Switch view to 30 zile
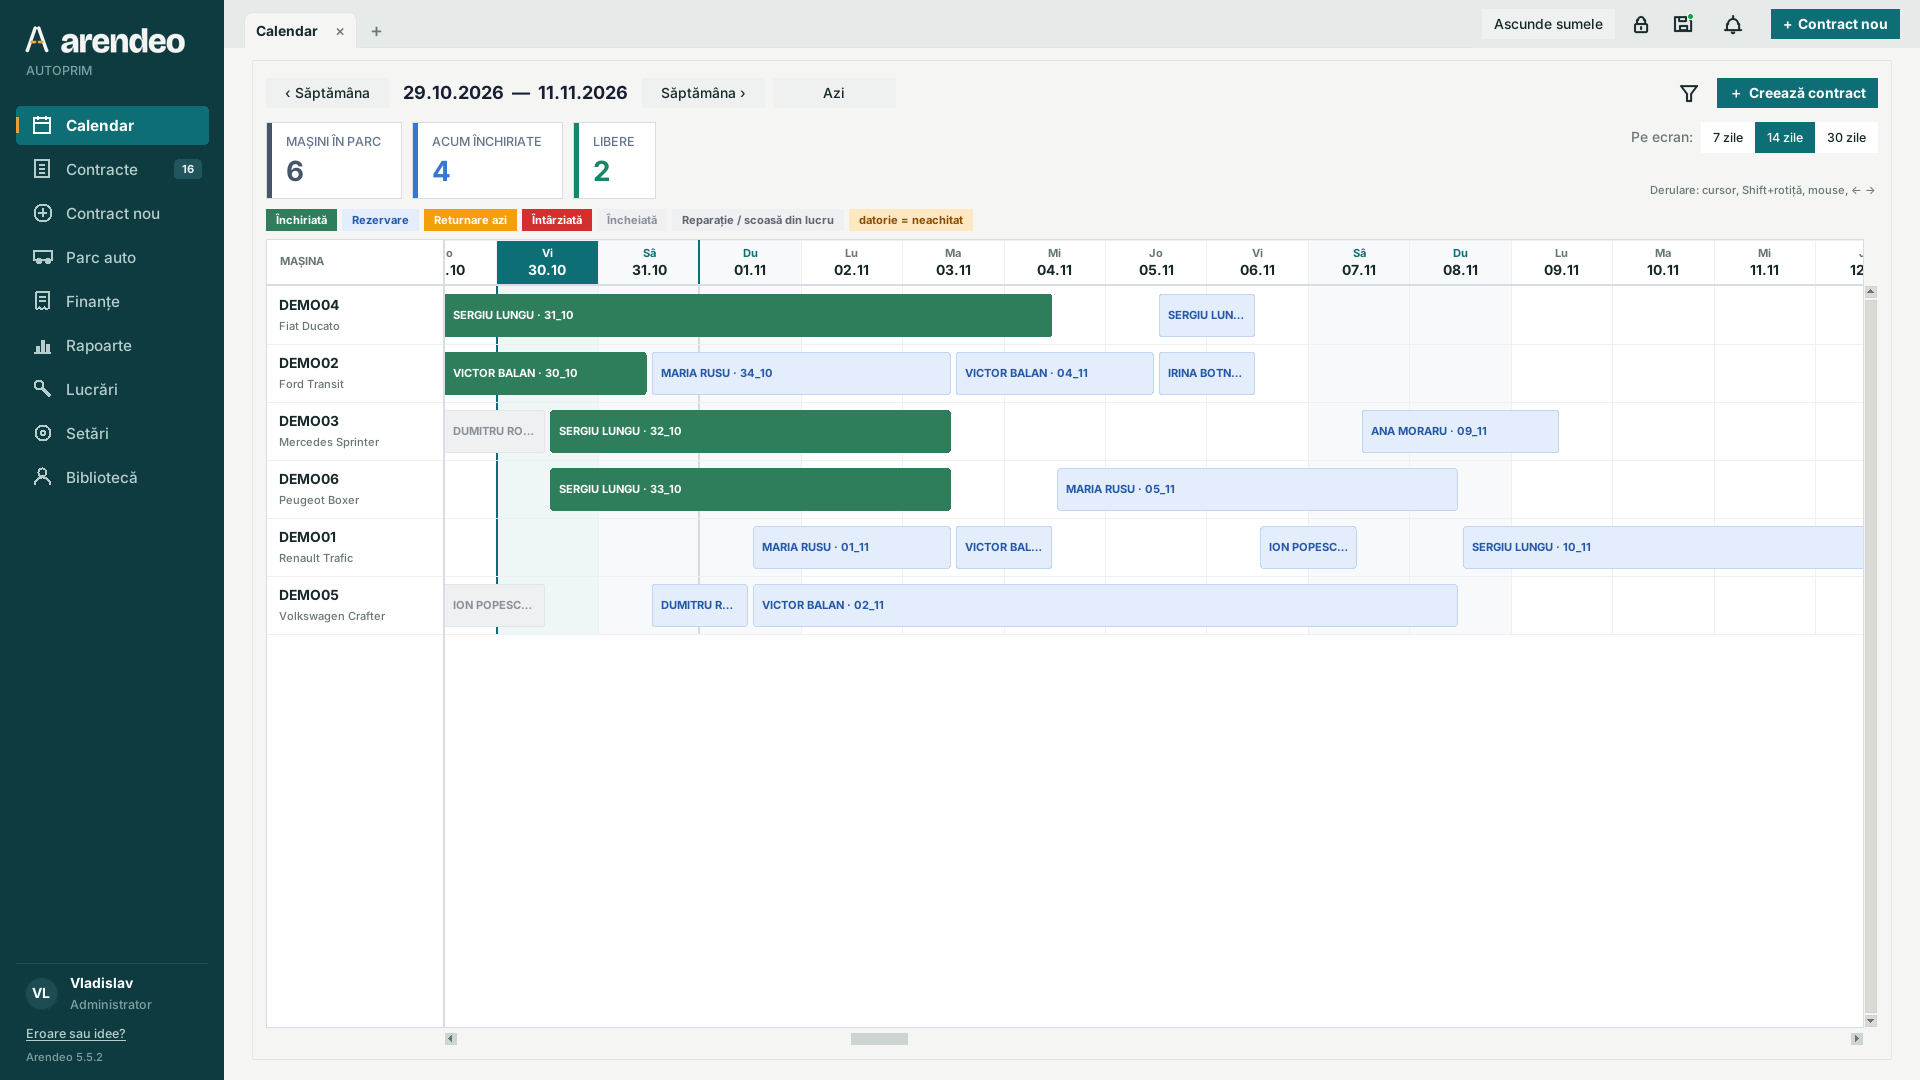This screenshot has height=1080, width=1920. [1846, 138]
